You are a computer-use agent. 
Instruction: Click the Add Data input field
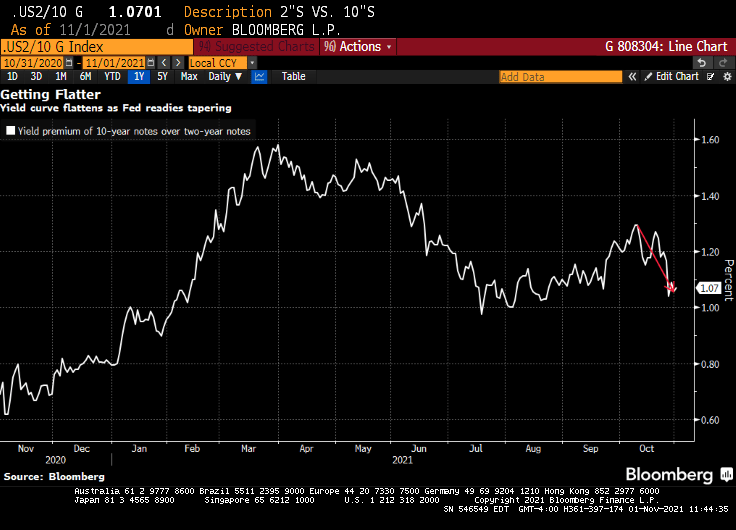[x=559, y=76]
